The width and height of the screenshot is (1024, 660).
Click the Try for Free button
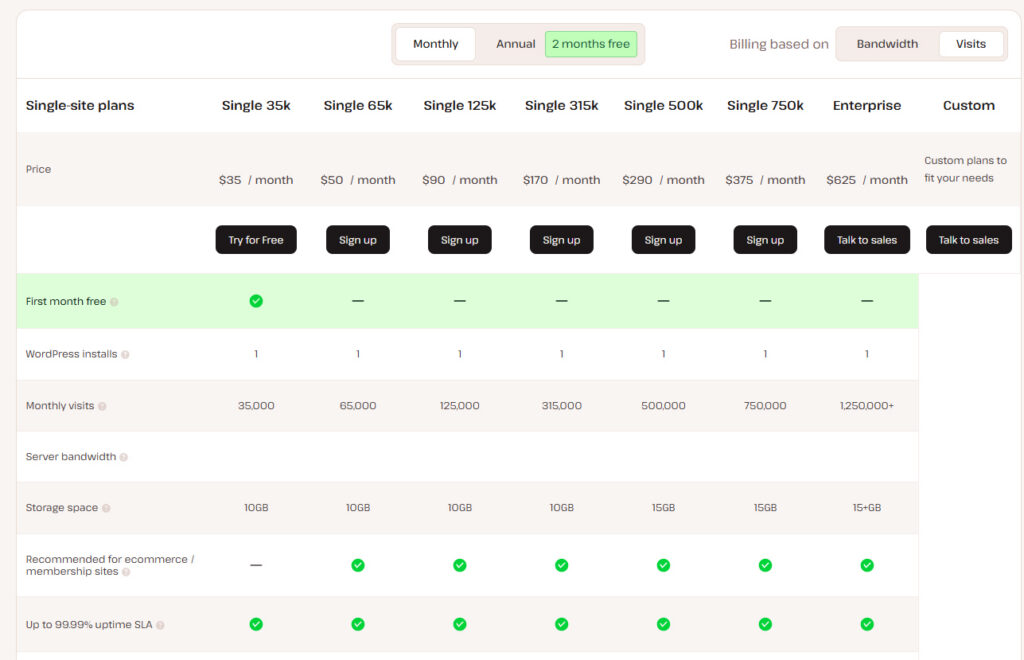pyautogui.click(x=256, y=240)
